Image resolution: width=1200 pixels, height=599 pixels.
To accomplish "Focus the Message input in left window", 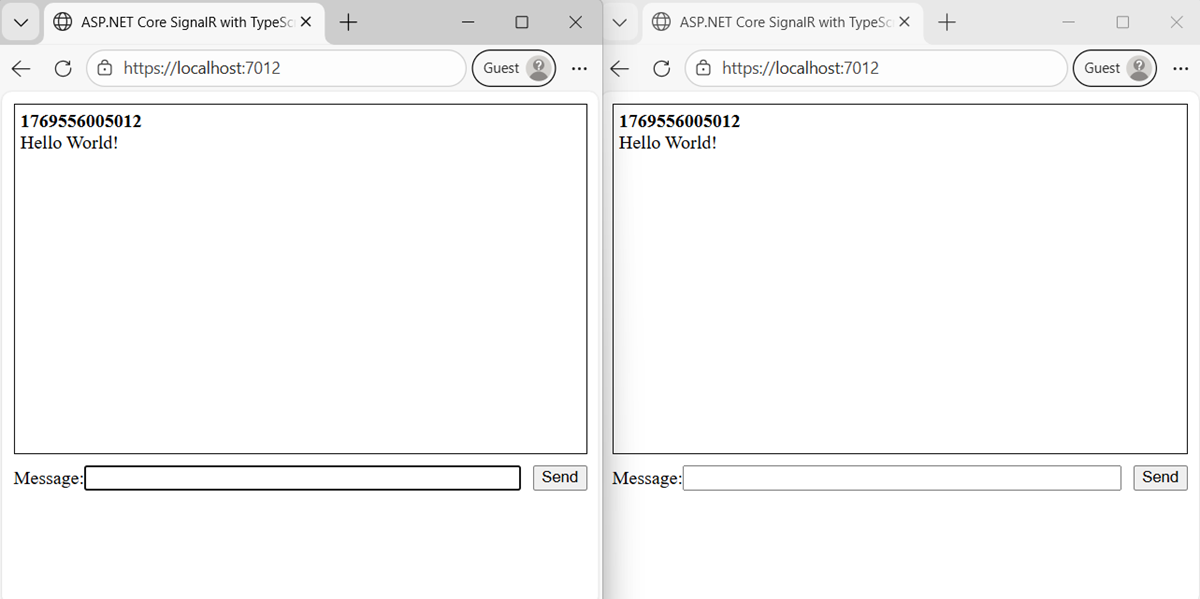I will (x=303, y=478).
